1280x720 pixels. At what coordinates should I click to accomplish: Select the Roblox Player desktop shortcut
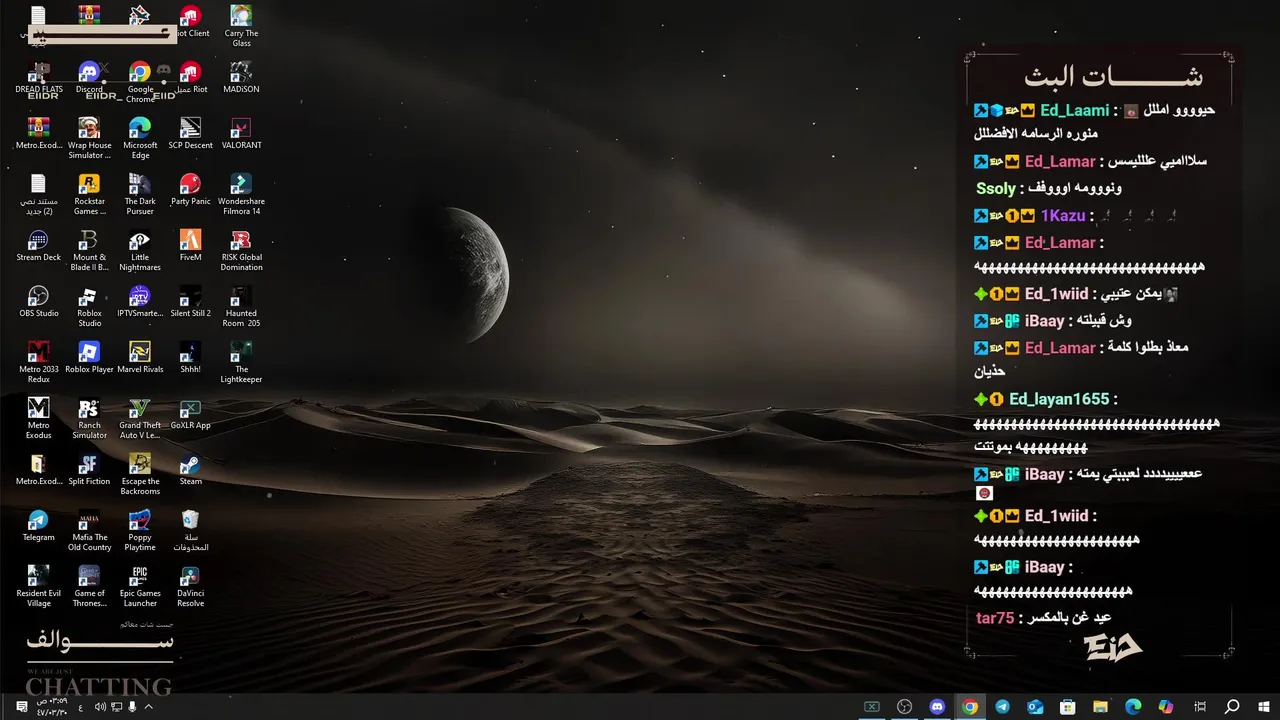click(89, 358)
